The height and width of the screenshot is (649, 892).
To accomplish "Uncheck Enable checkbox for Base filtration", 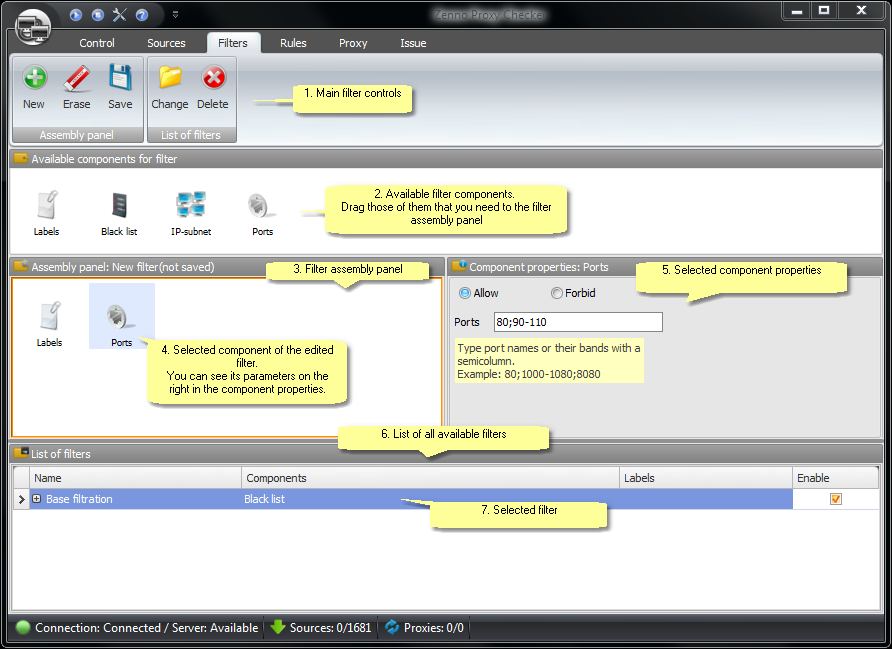I will (836, 499).
